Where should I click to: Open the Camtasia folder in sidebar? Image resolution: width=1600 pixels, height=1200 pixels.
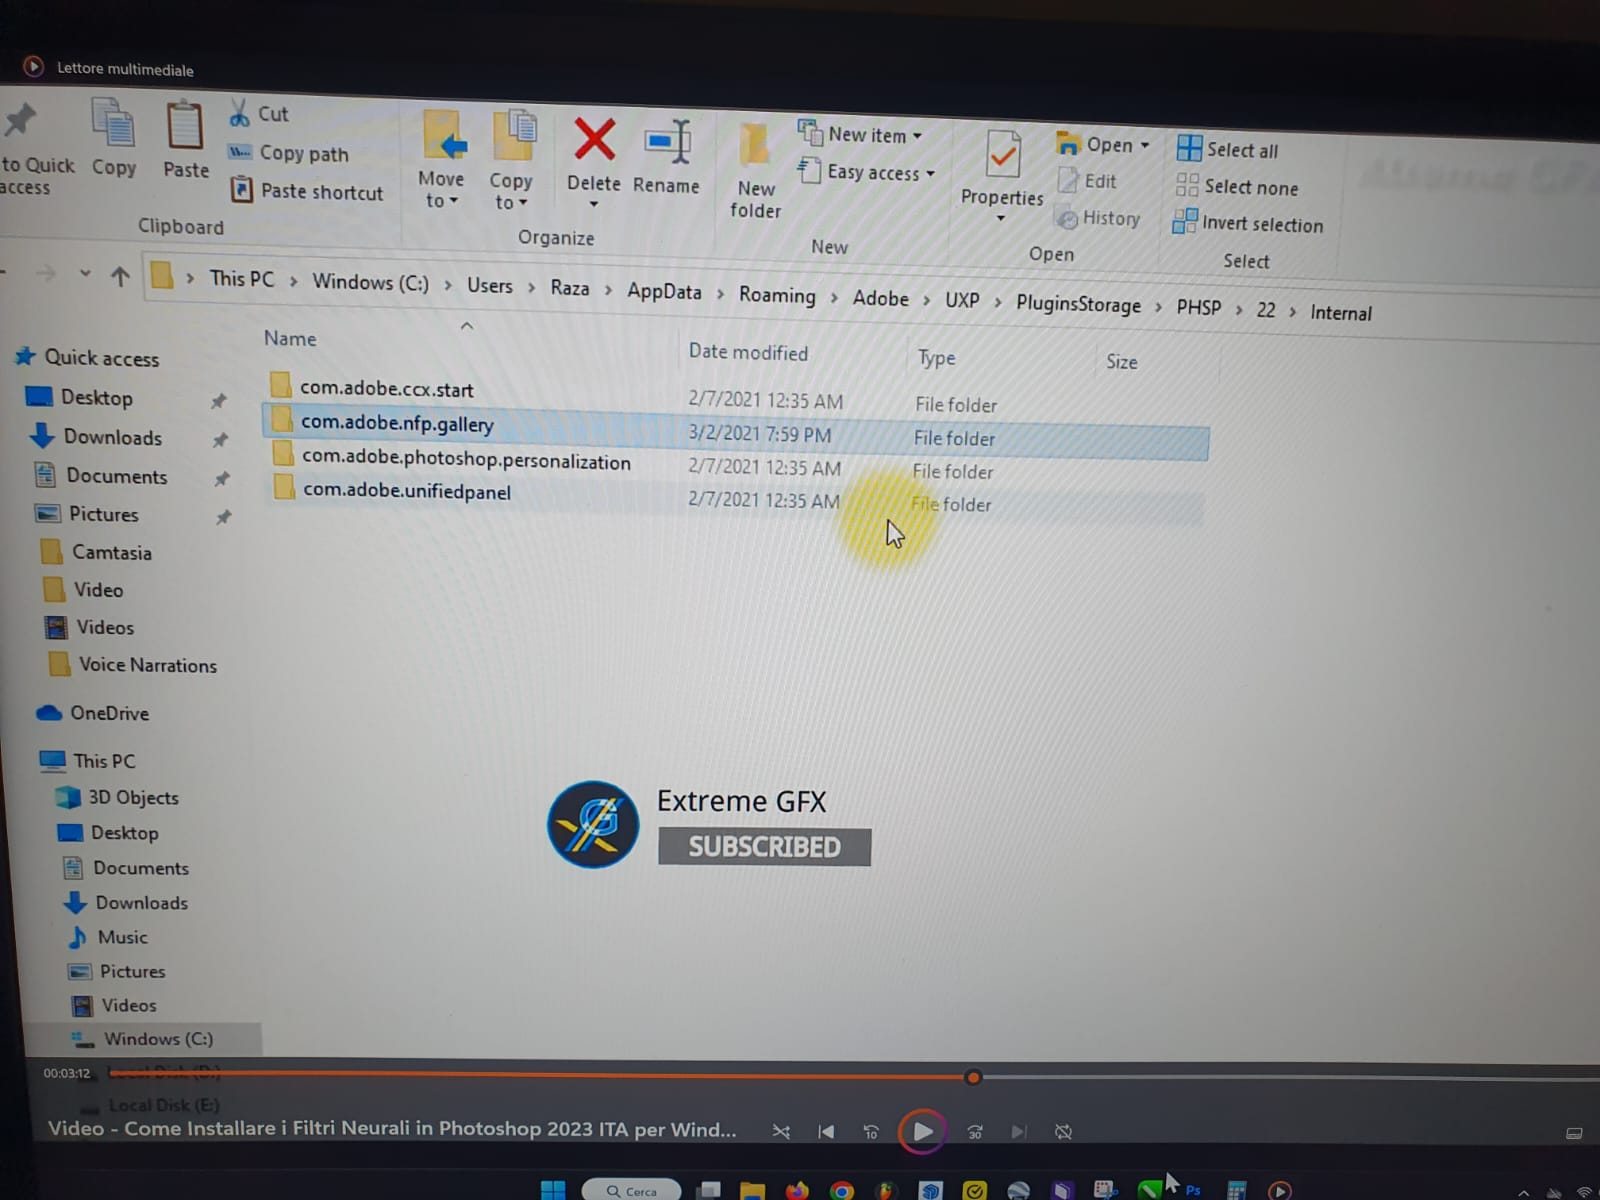(97, 552)
